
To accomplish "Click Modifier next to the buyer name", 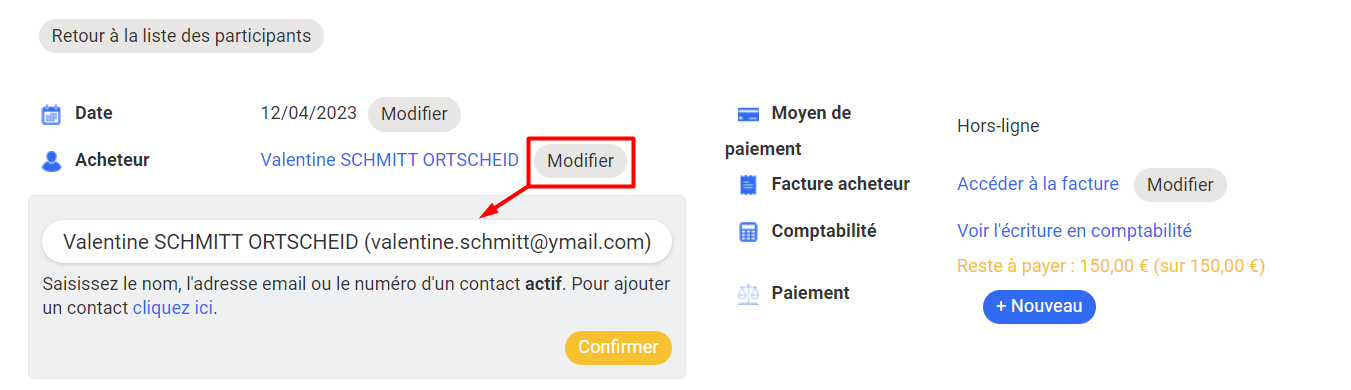I will click(x=580, y=161).
